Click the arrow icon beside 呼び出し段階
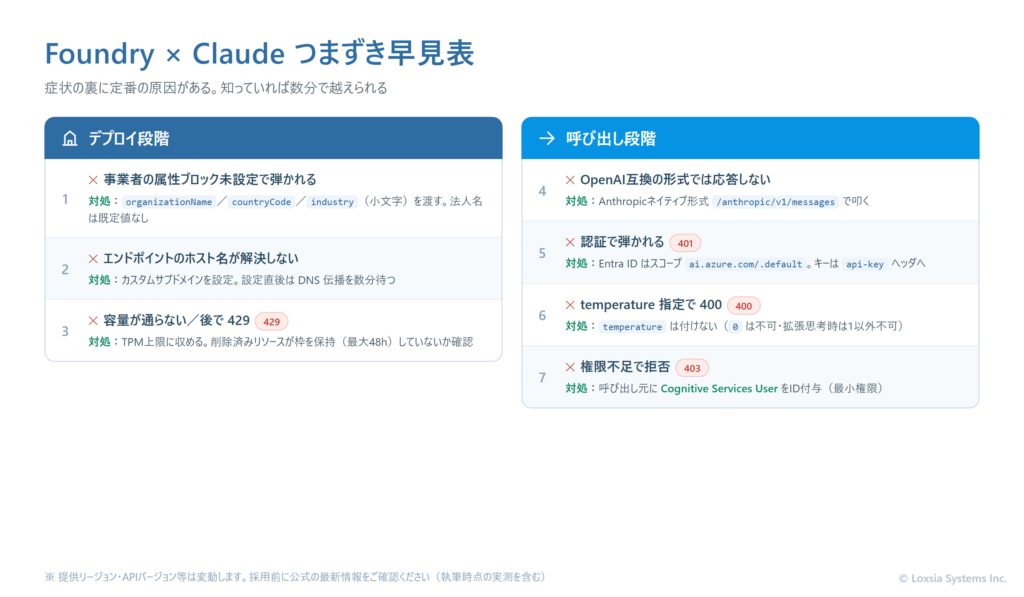Image resolution: width=1024 pixels, height=597 pixels. (x=547, y=138)
